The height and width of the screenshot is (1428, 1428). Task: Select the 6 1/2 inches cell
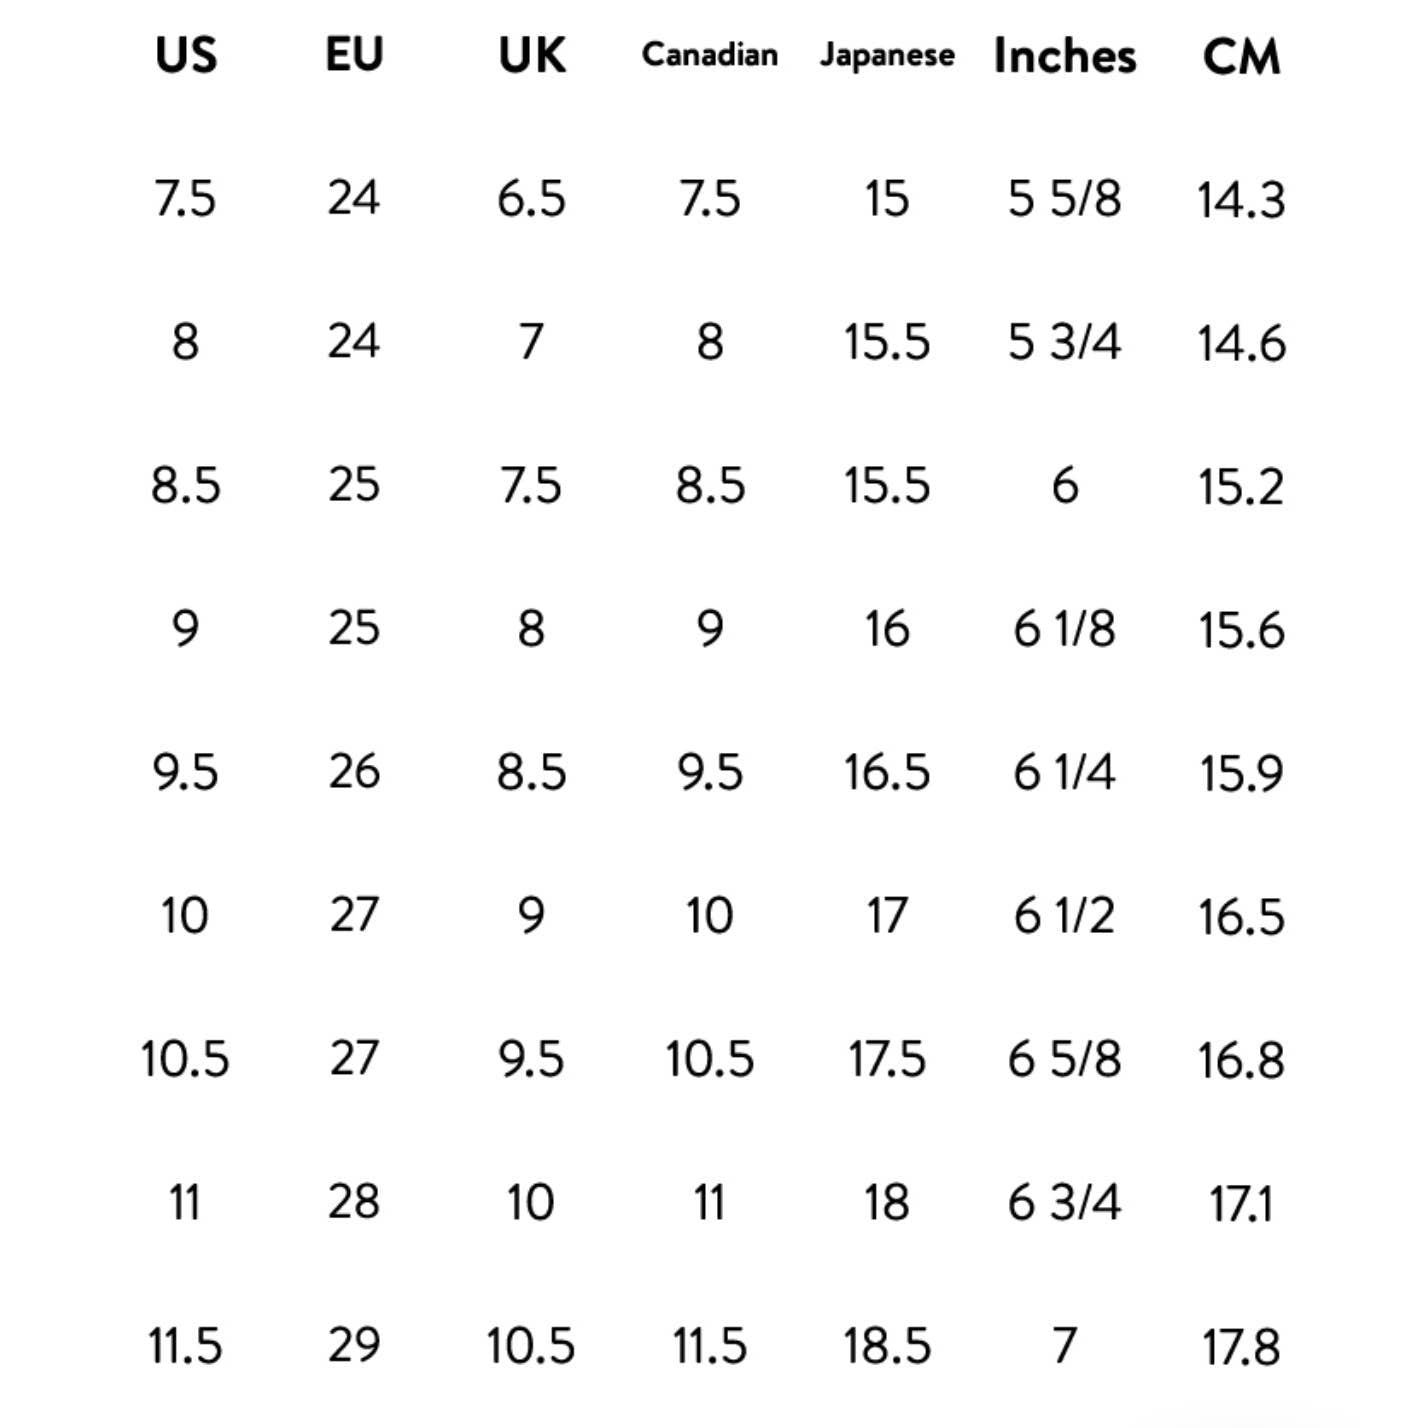pyautogui.click(x=1064, y=915)
